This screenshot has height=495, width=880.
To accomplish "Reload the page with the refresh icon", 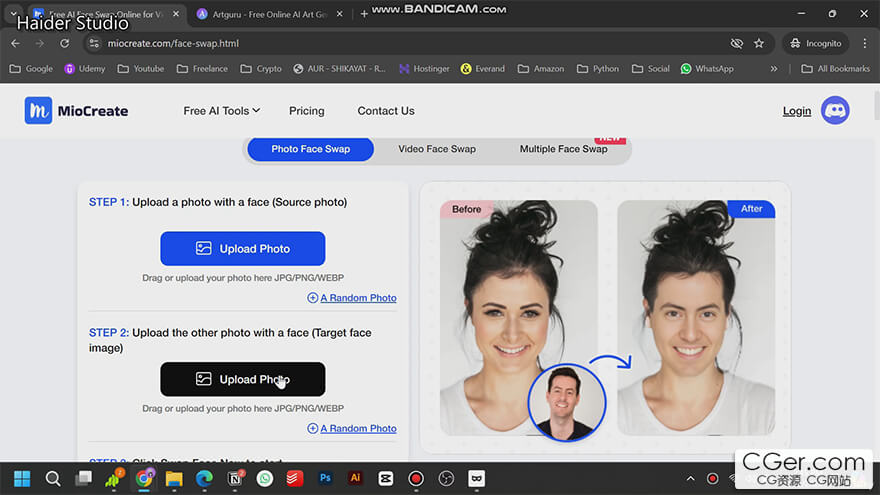I will (x=65, y=43).
